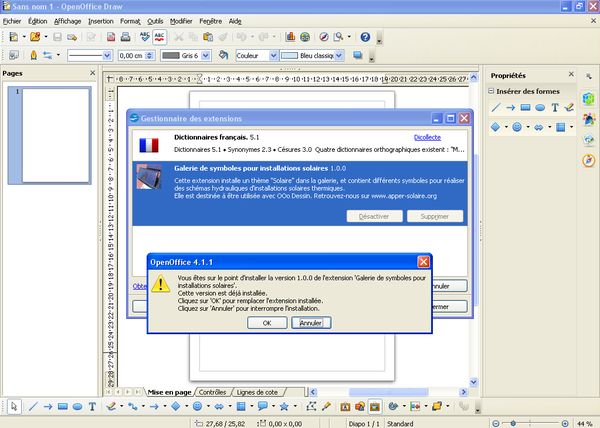The width and height of the screenshot is (600, 428).
Task: Click the Désactiver button
Action: click(374, 216)
